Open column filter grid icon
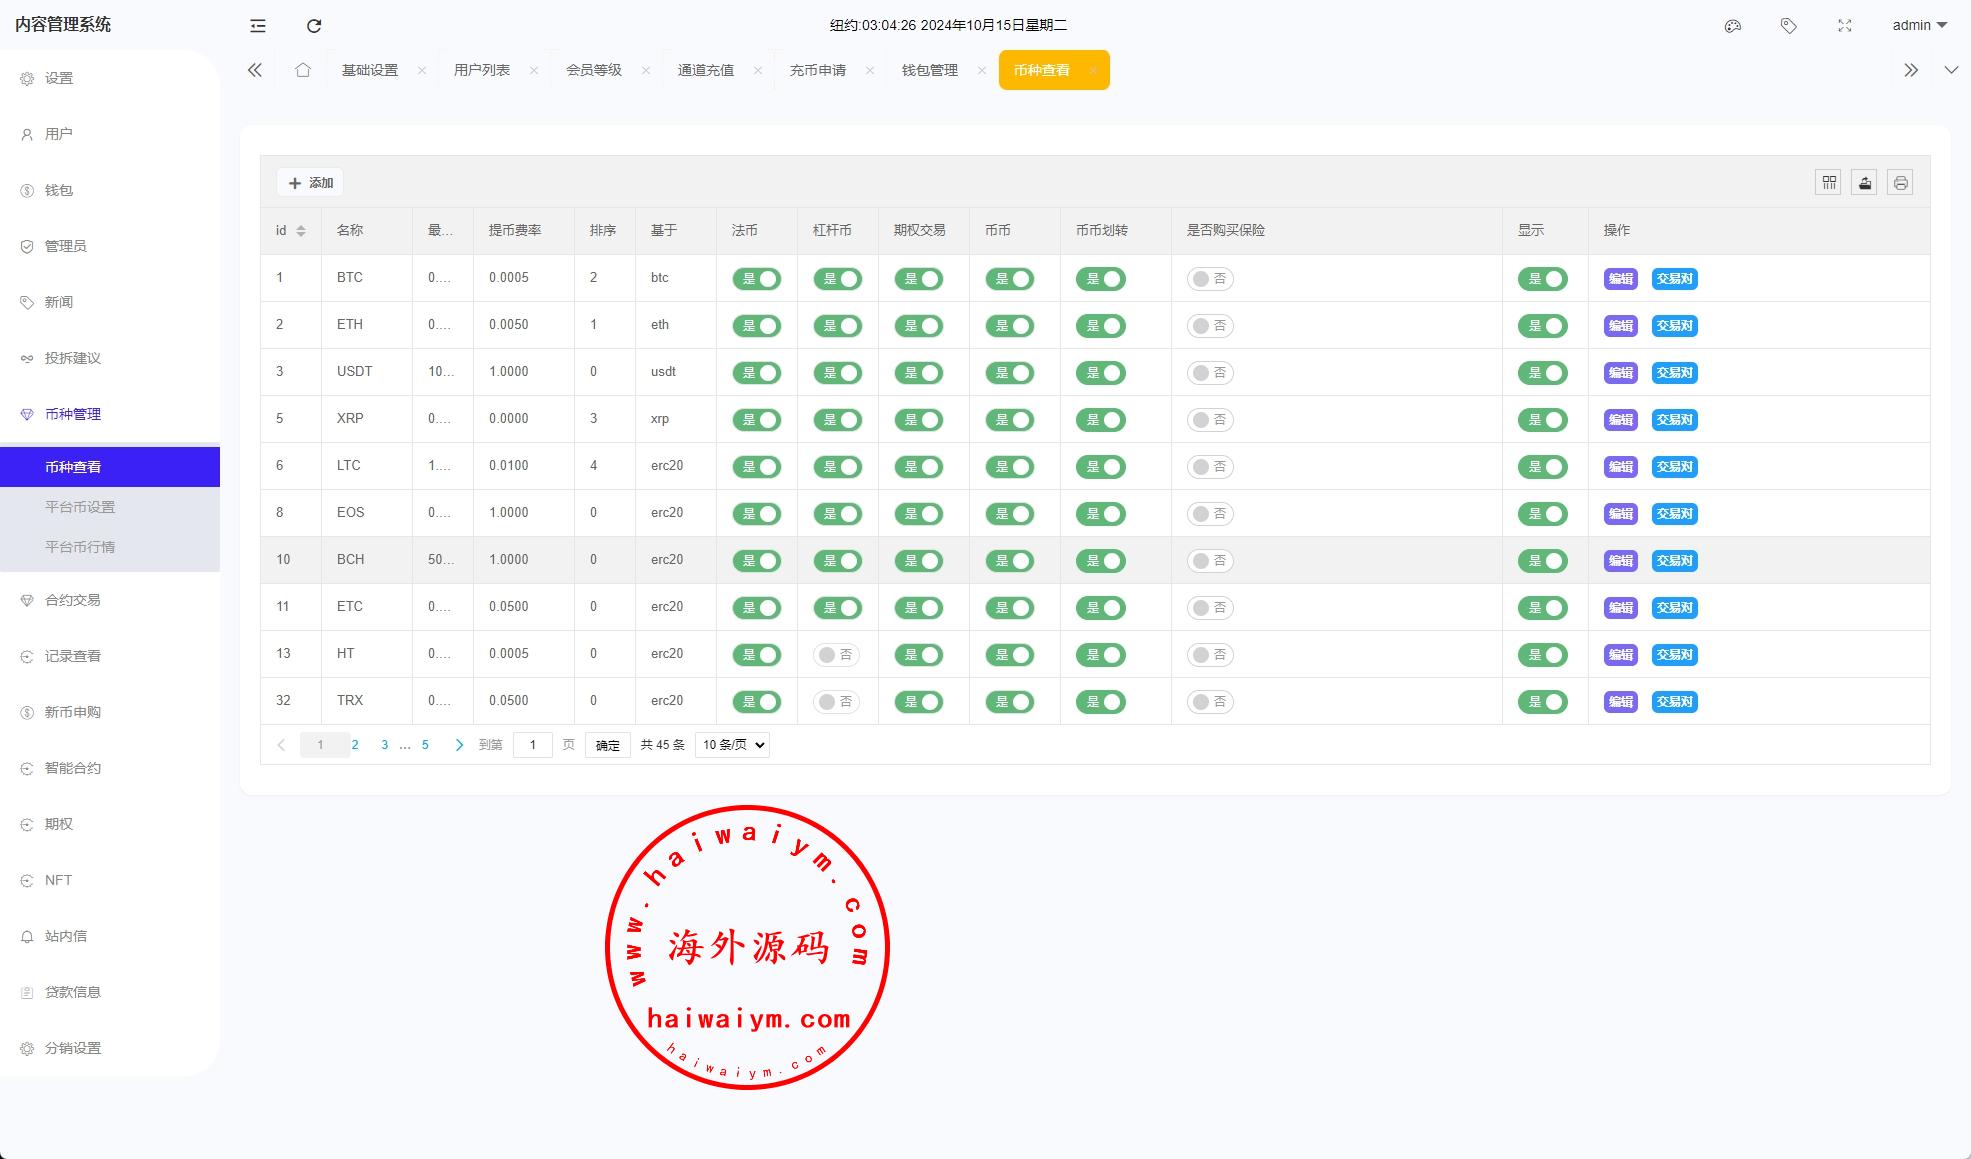Viewport: 1971px width, 1159px height. (1828, 183)
